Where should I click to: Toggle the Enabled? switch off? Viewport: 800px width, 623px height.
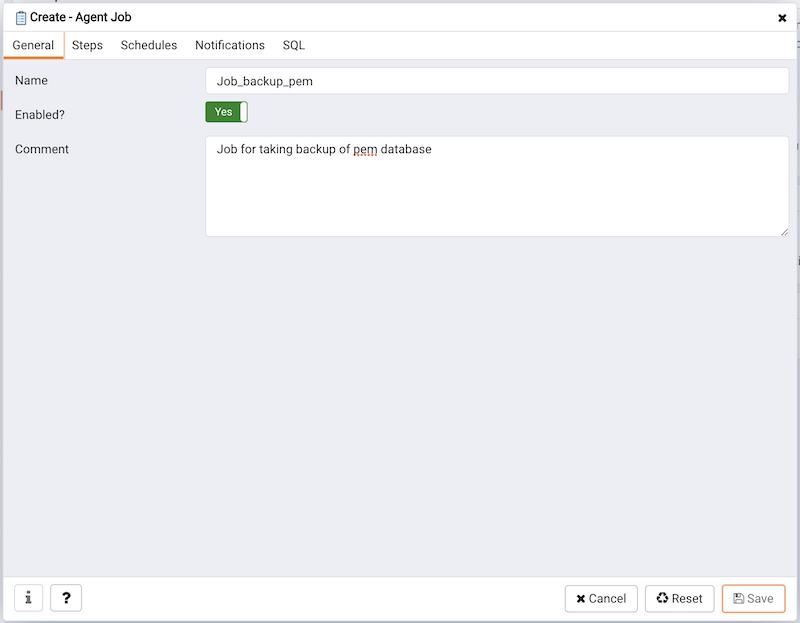227,112
